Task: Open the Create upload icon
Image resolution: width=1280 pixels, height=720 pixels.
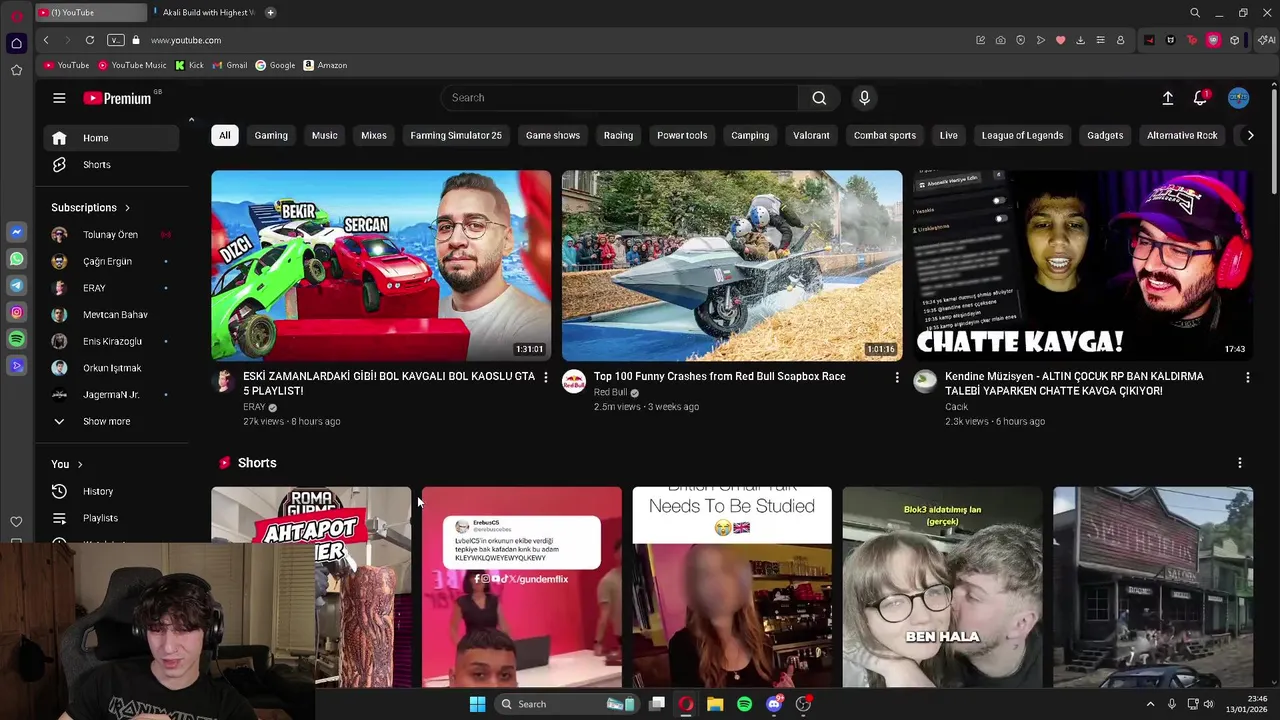Action: point(1167,98)
